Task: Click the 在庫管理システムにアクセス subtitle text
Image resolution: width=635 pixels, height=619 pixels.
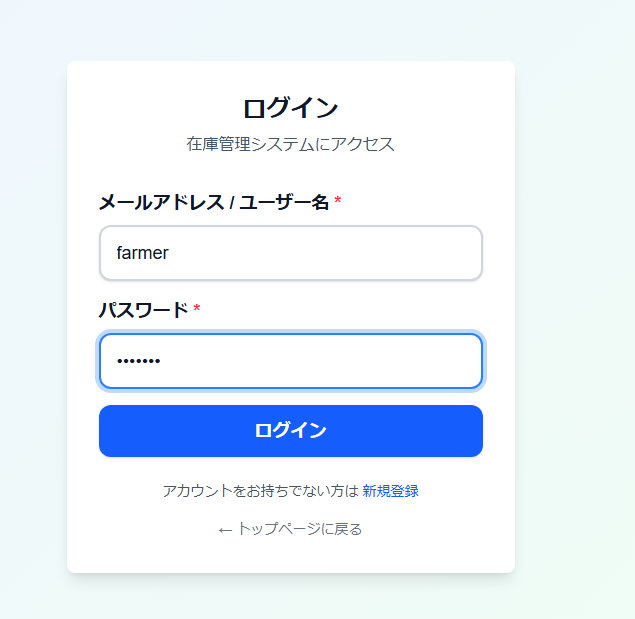Action: click(290, 144)
